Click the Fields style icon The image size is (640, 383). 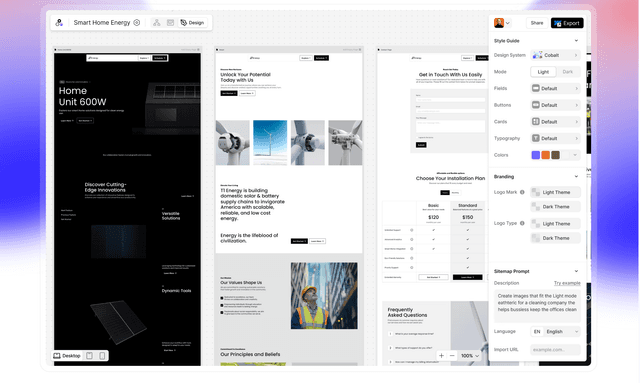pyautogui.click(x=536, y=88)
